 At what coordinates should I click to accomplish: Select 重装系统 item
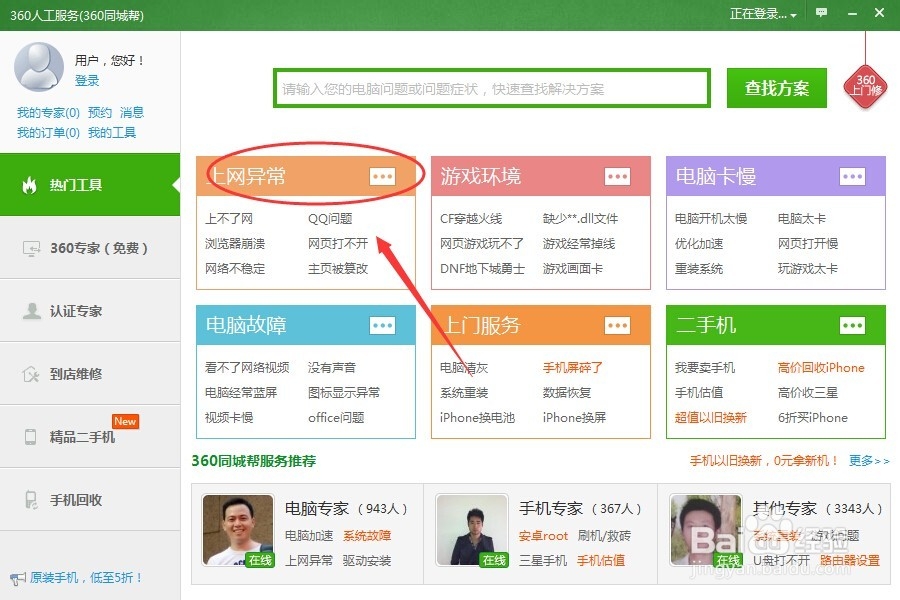699,269
